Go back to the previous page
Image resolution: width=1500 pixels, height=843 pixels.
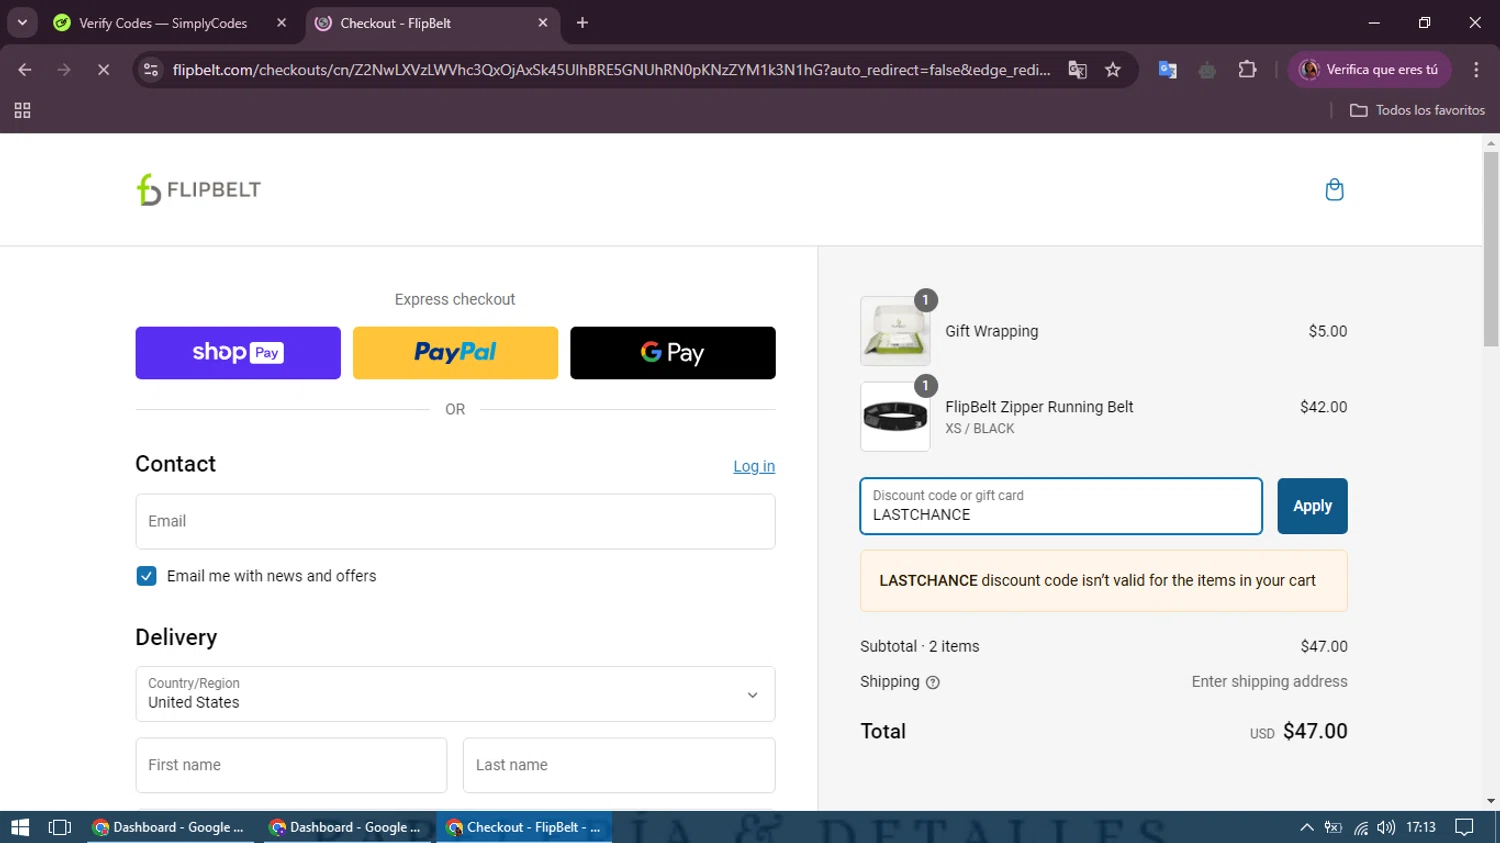point(25,70)
